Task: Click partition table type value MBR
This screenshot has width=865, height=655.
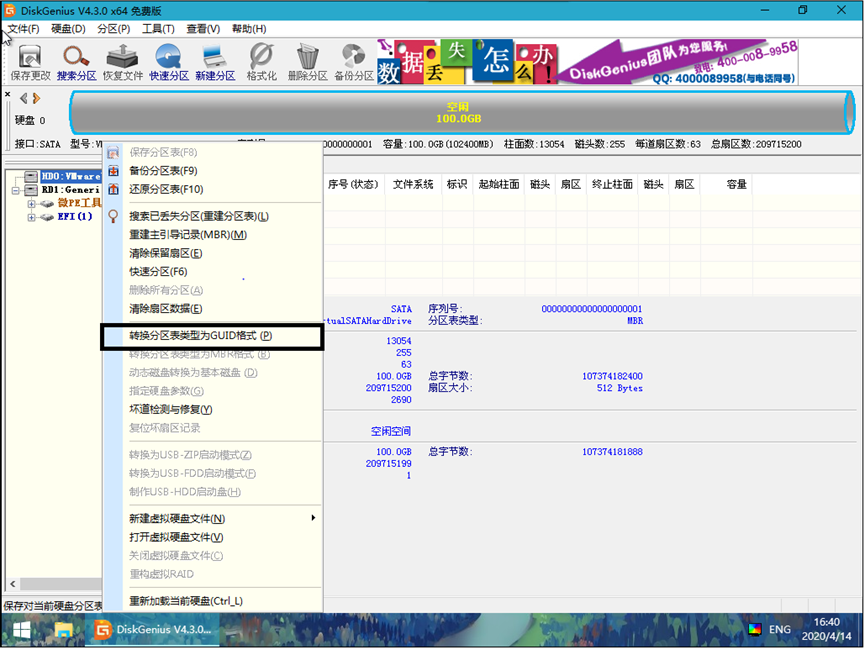Action: [x=635, y=321]
